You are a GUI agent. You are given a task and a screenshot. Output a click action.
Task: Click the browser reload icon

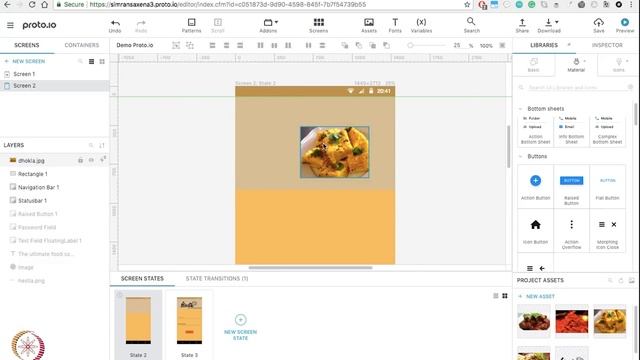[32, 4]
